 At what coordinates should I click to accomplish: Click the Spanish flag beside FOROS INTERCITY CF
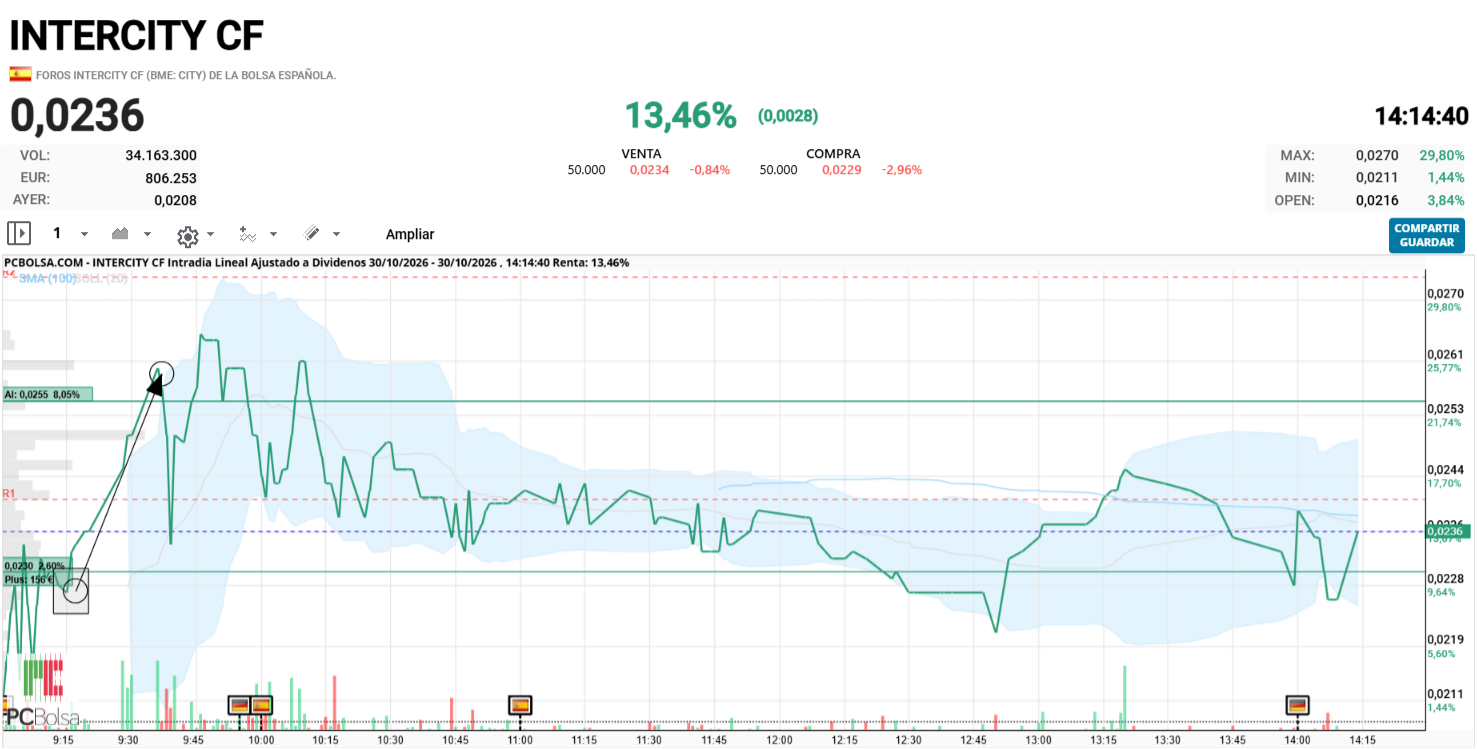[x=20, y=74]
